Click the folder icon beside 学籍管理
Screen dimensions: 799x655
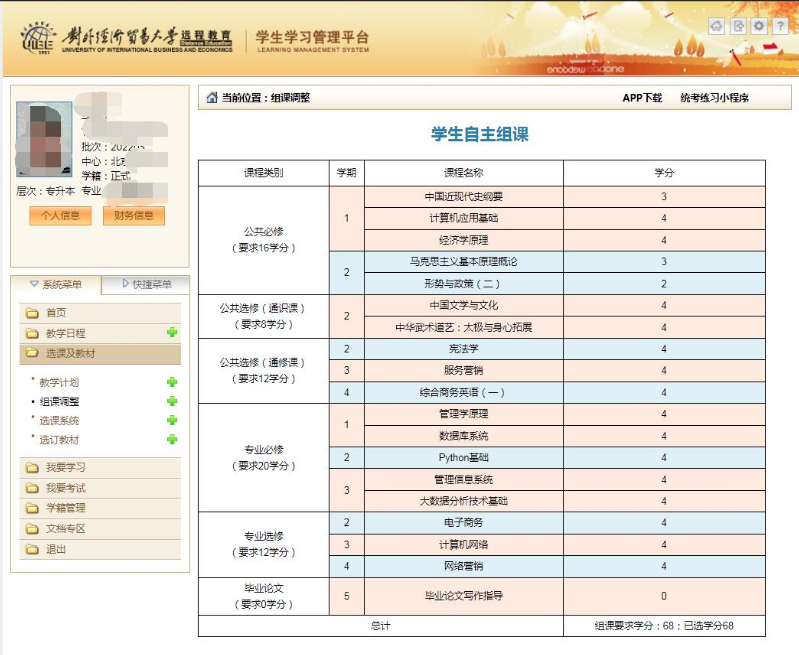[x=32, y=508]
